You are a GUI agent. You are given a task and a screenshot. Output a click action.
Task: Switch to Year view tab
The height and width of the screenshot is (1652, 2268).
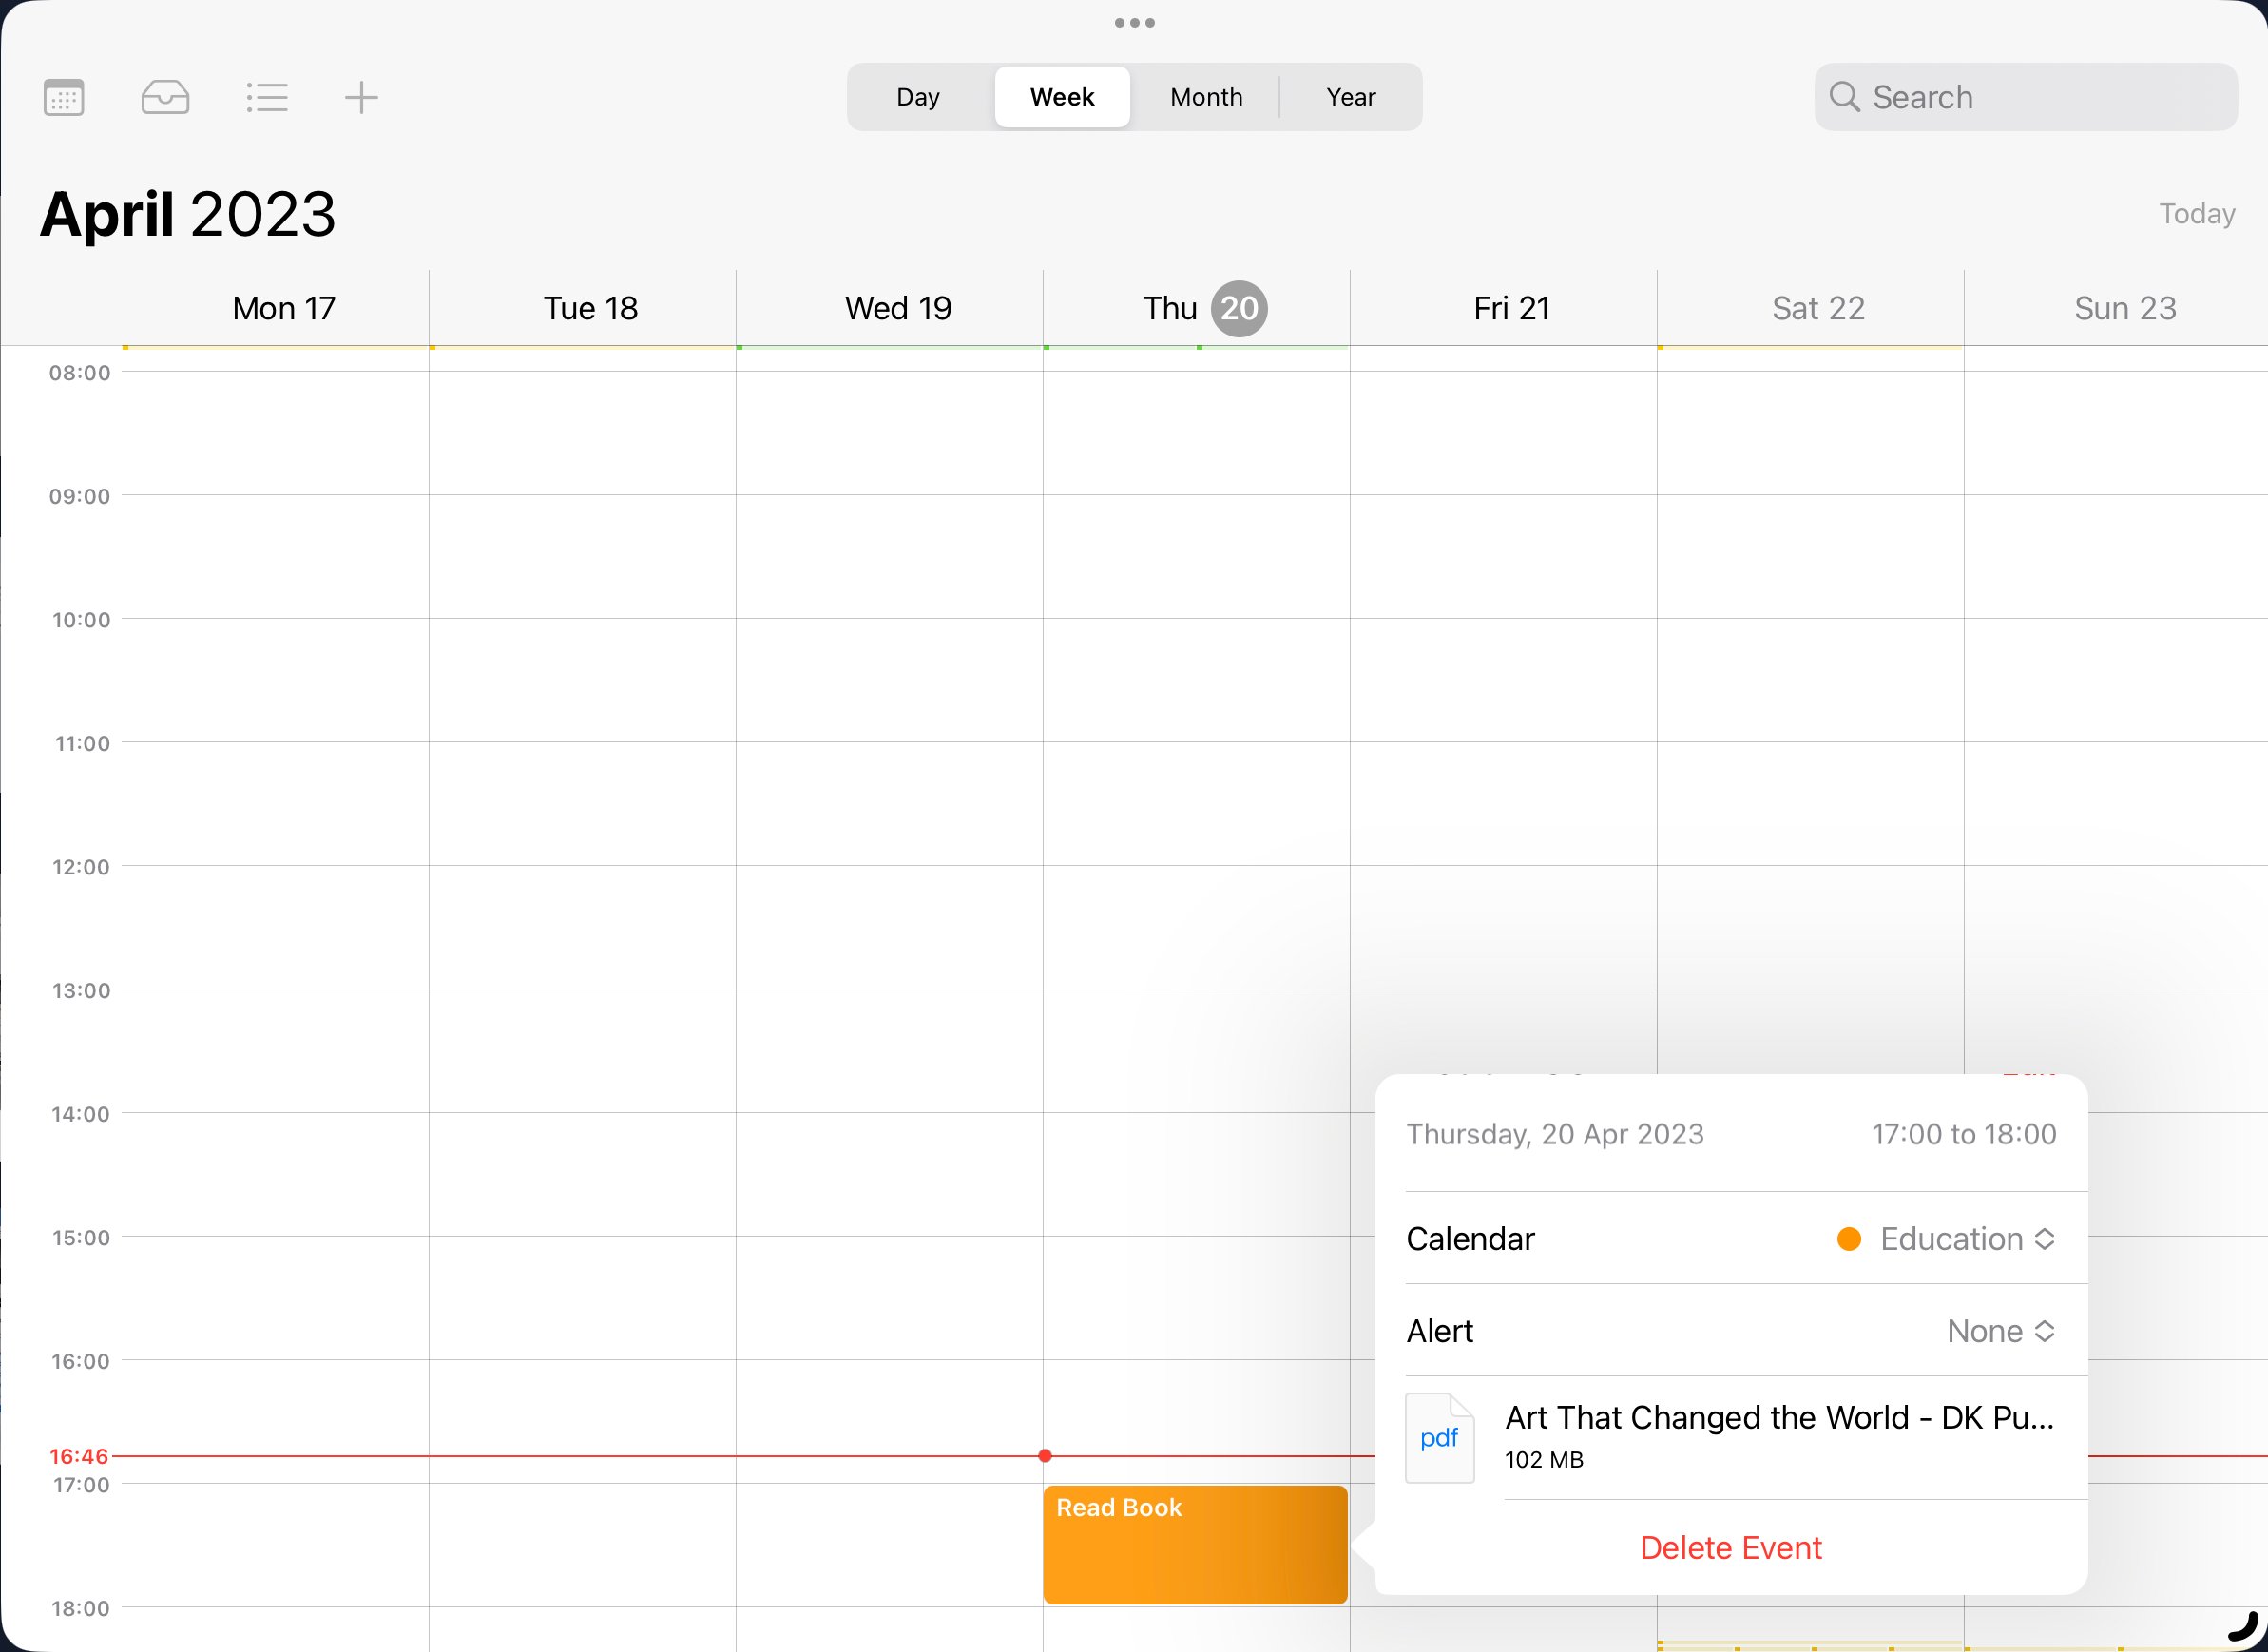click(x=1350, y=97)
